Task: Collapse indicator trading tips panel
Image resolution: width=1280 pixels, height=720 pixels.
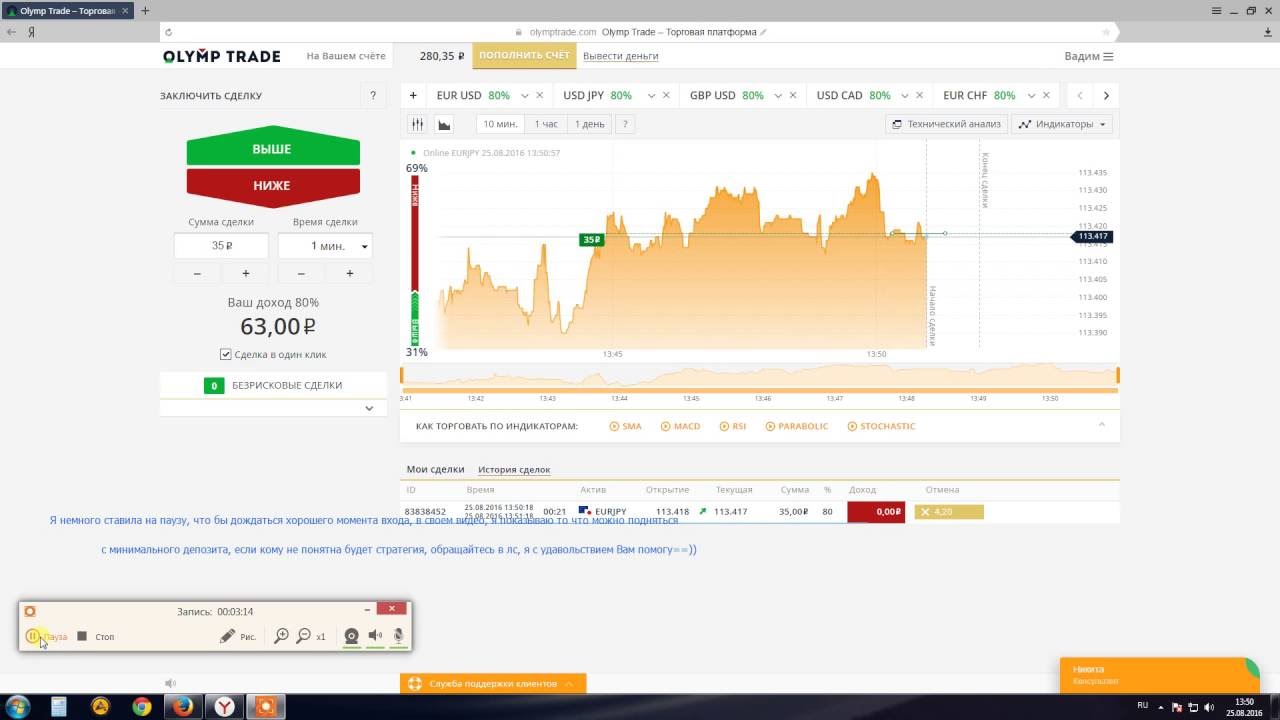Action: [x=1102, y=425]
